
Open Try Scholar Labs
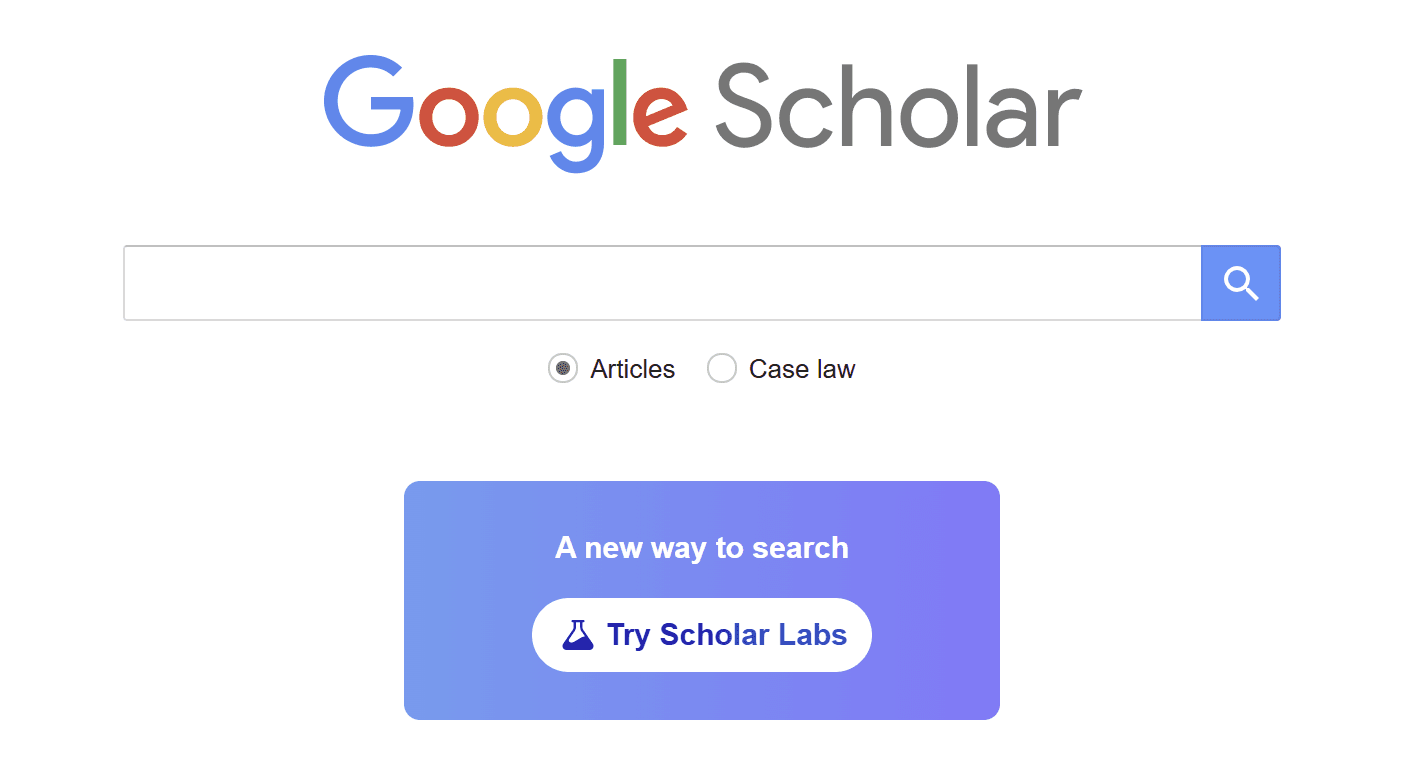tap(702, 635)
